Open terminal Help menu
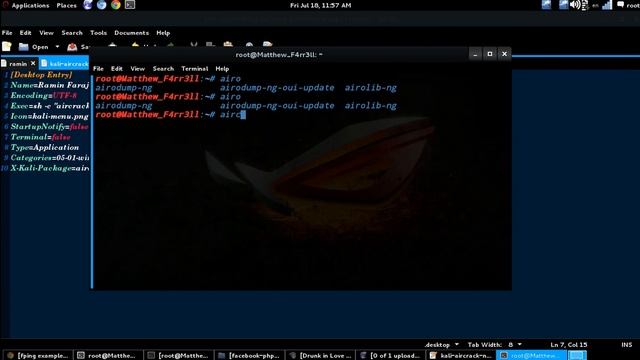The width and height of the screenshot is (640, 360). pos(222,69)
